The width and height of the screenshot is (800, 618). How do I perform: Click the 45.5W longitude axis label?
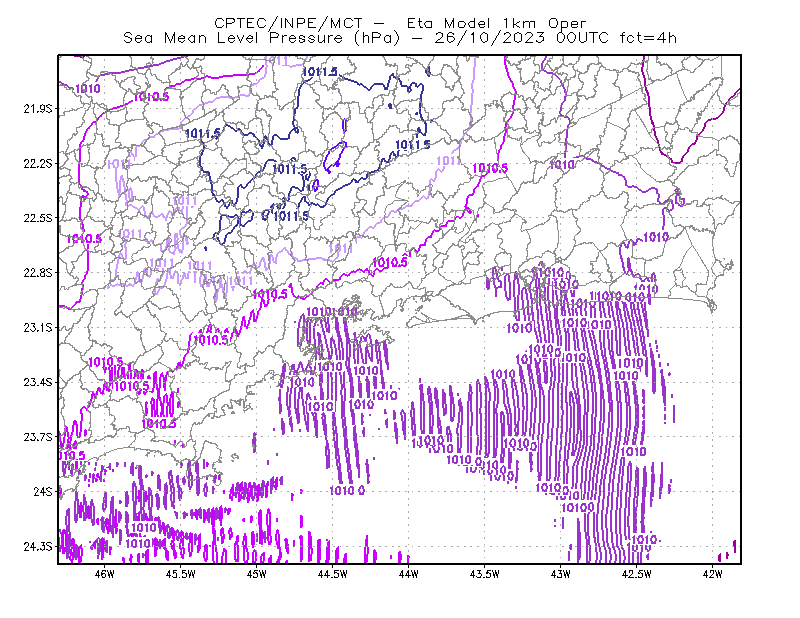[181, 574]
